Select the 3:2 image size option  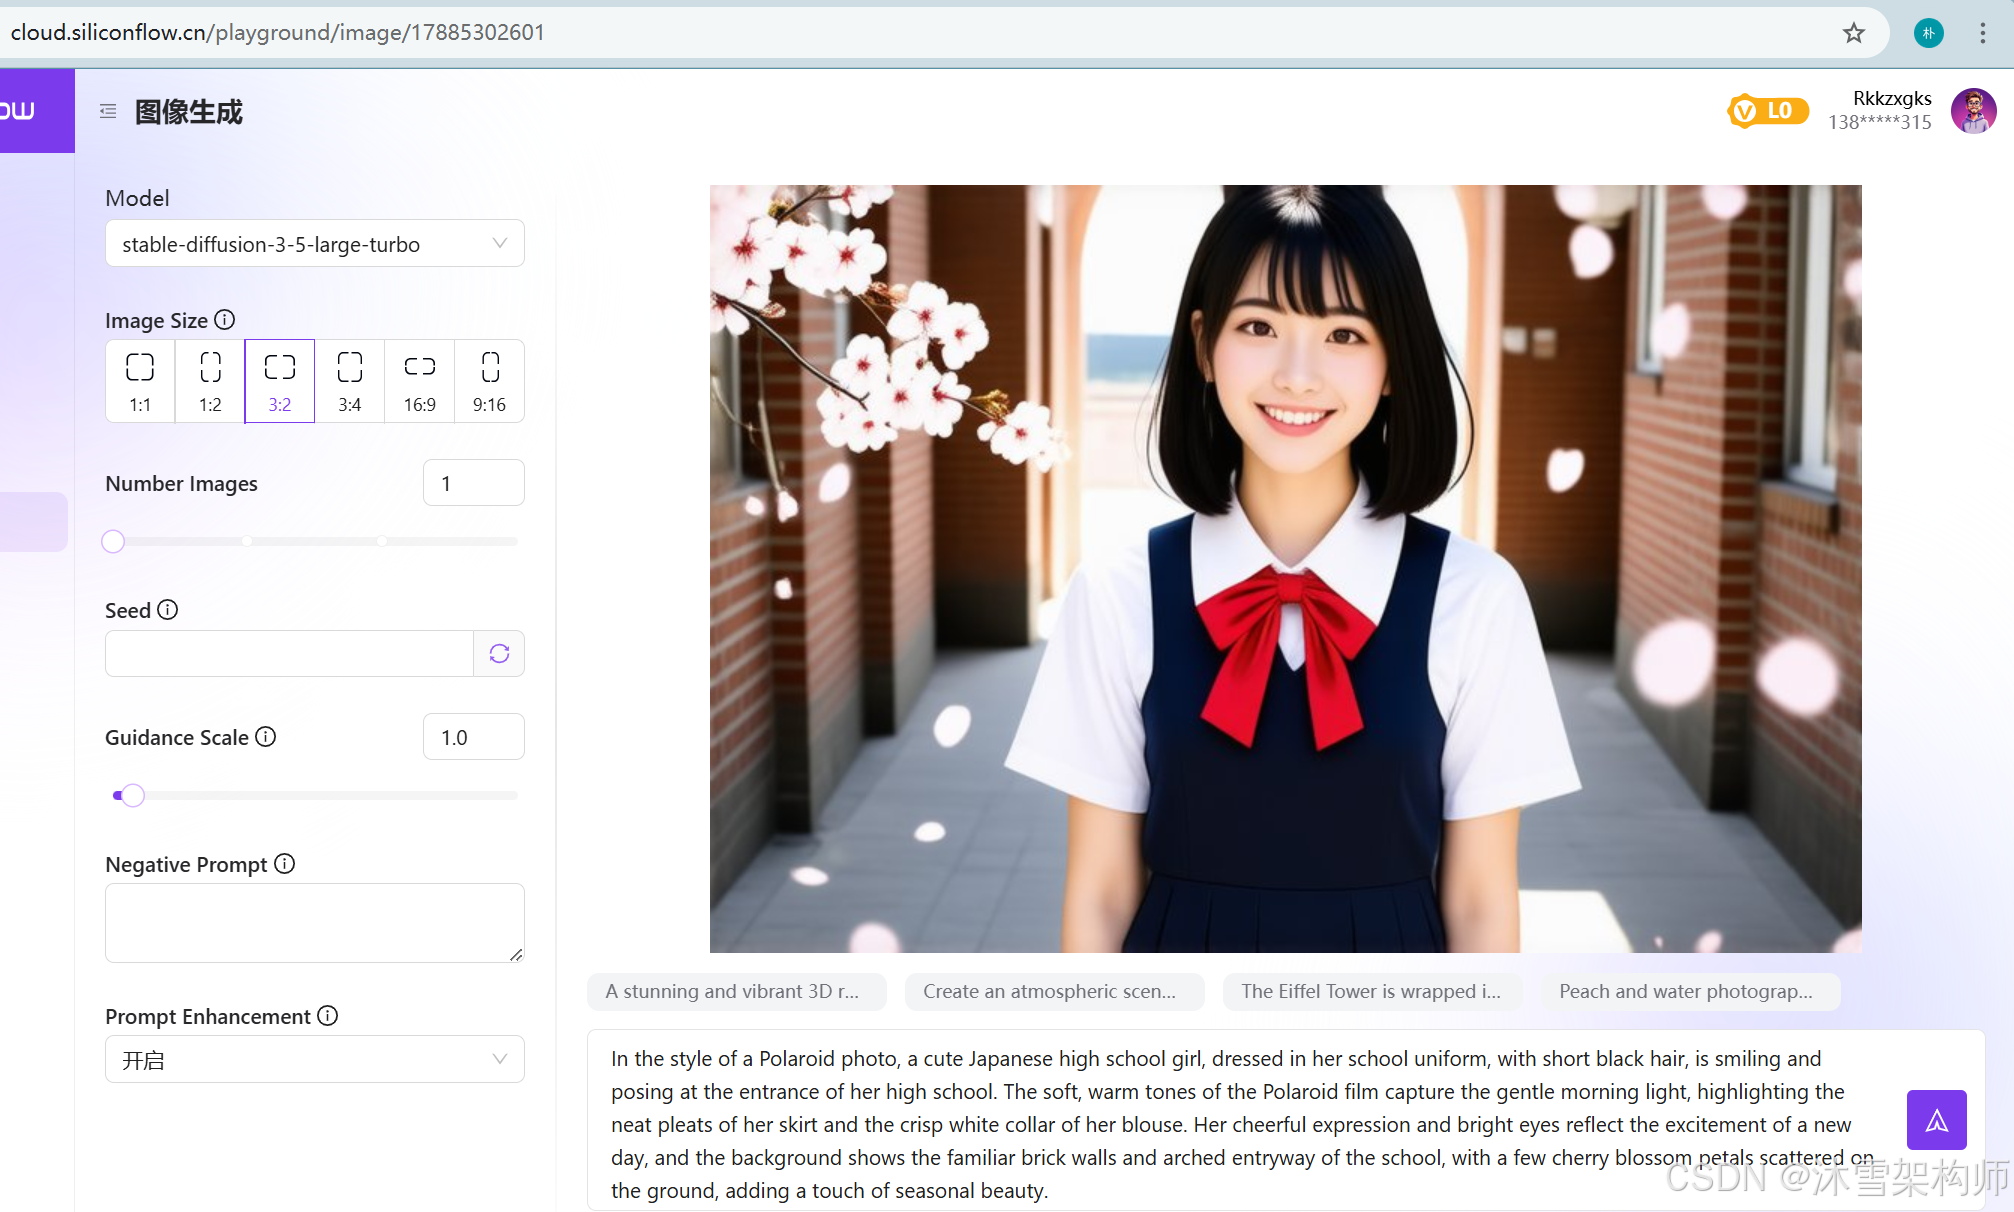pyautogui.click(x=280, y=381)
